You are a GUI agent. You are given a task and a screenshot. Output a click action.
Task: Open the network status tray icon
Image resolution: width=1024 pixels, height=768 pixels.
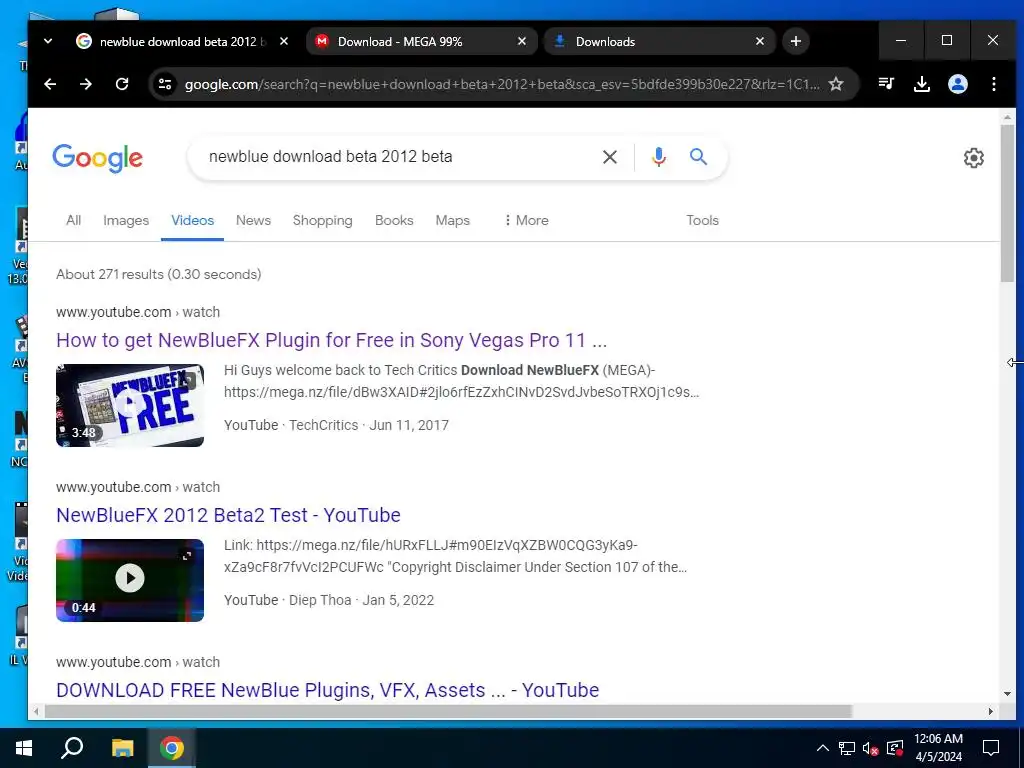pyautogui.click(x=847, y=748)
